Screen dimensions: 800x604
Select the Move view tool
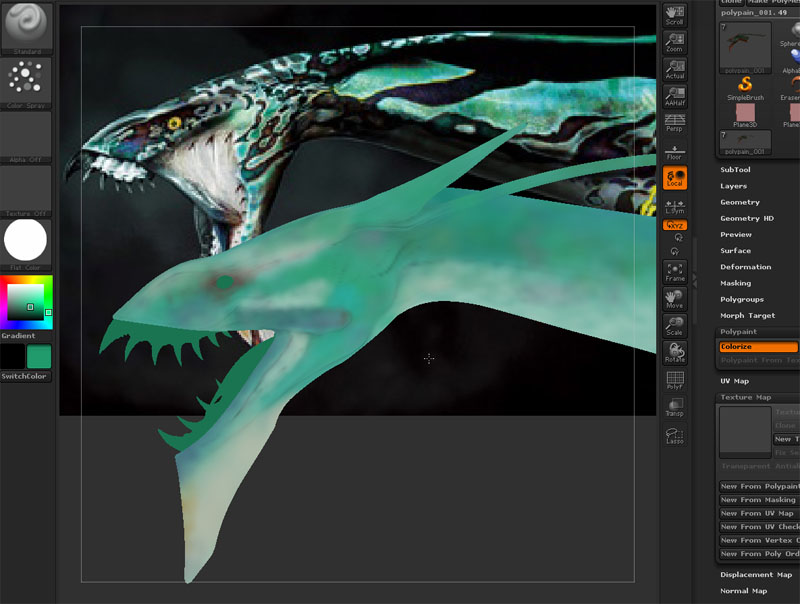click(674, 299)
